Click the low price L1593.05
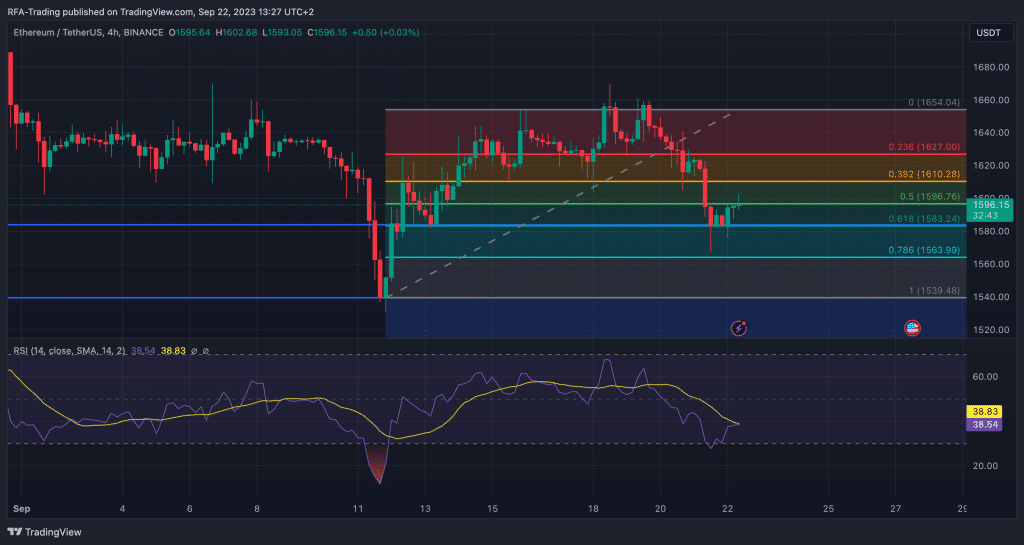This screenshot has height=545, width=1024. pyautogui.click(x=282, y=32)
